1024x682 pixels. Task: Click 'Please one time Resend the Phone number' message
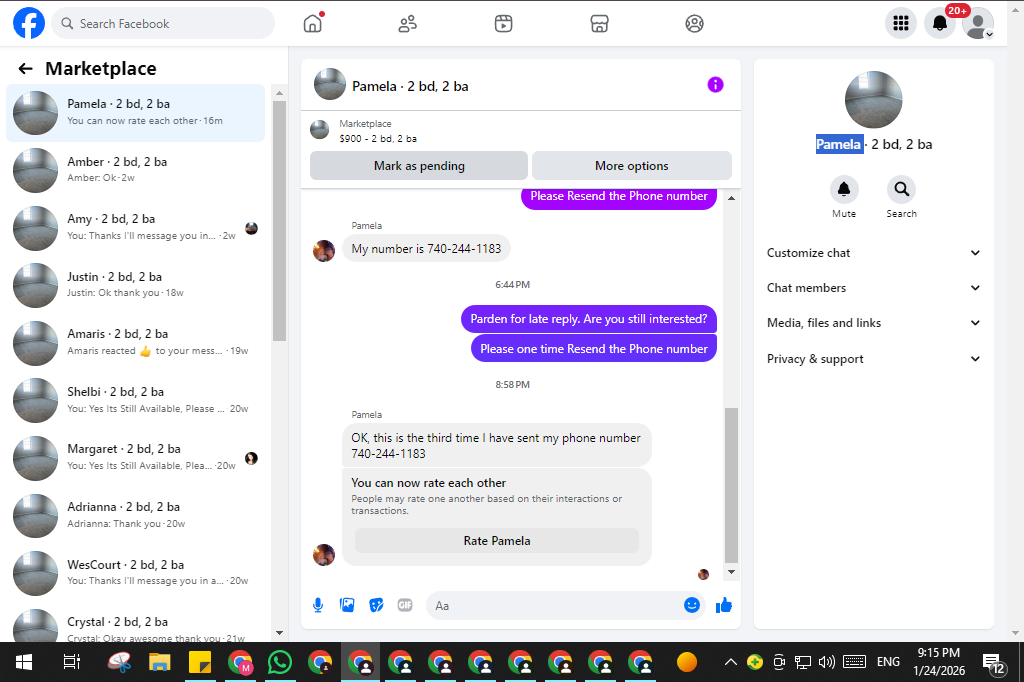click(594, 349)
